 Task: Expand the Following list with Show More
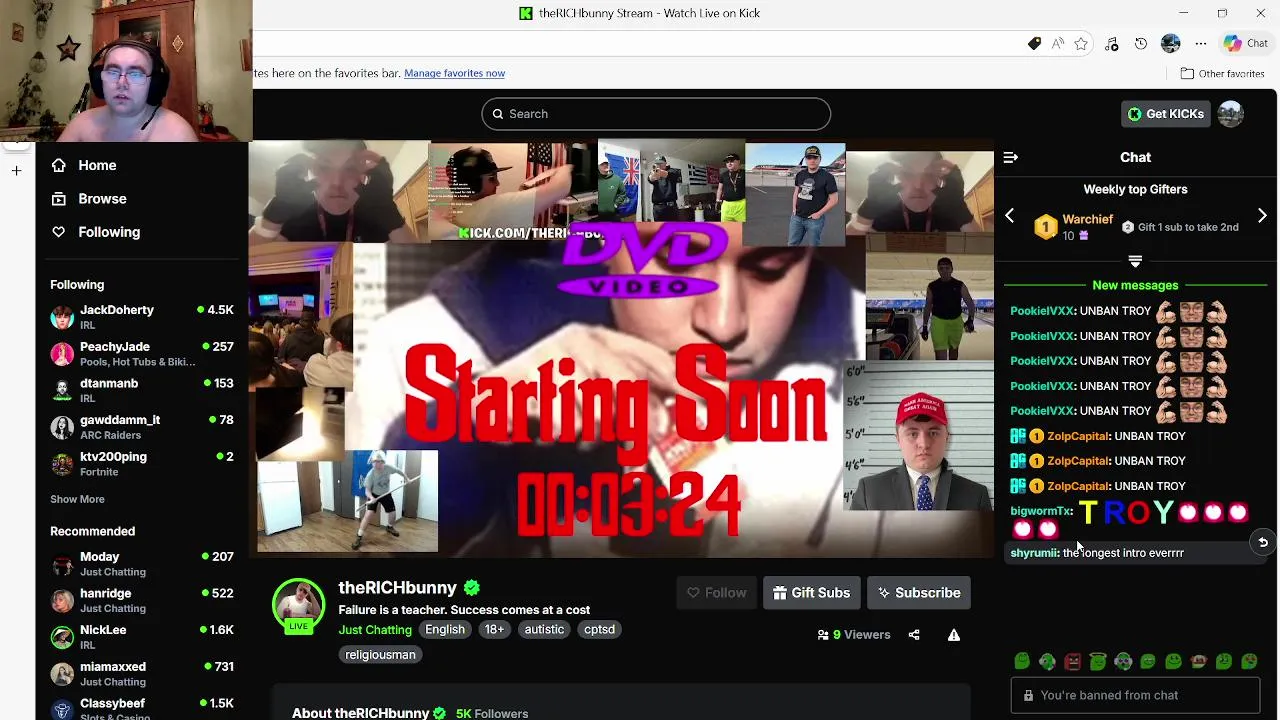point(77,499)
